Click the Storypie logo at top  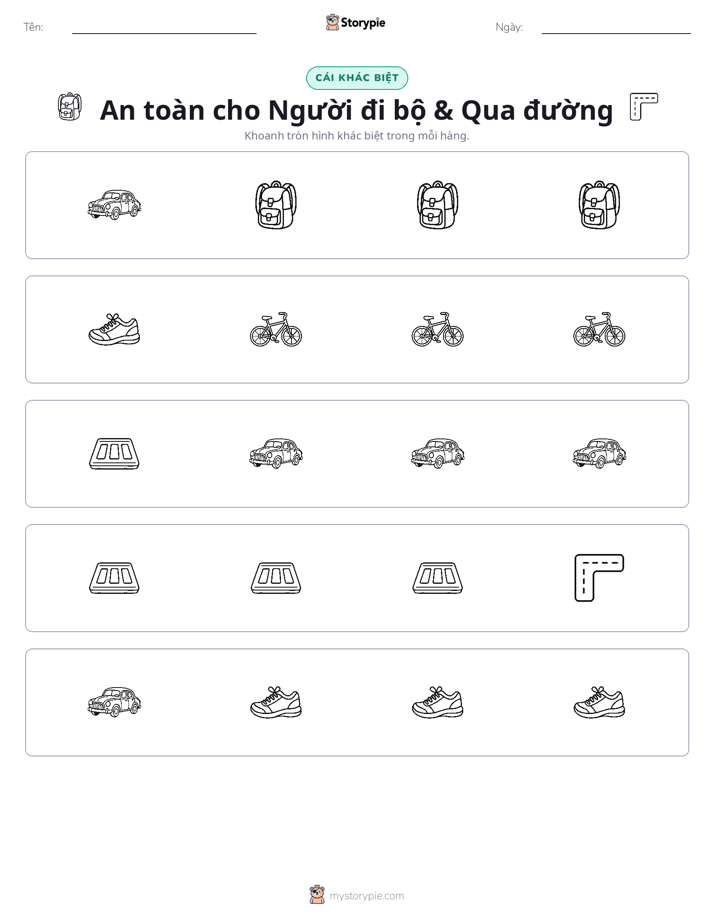pyautogui.click(x=355, y=22)
